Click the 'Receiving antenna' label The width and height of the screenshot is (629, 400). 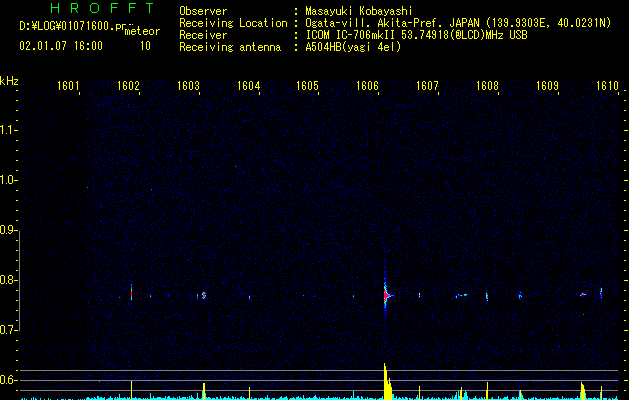coord(230,47)
